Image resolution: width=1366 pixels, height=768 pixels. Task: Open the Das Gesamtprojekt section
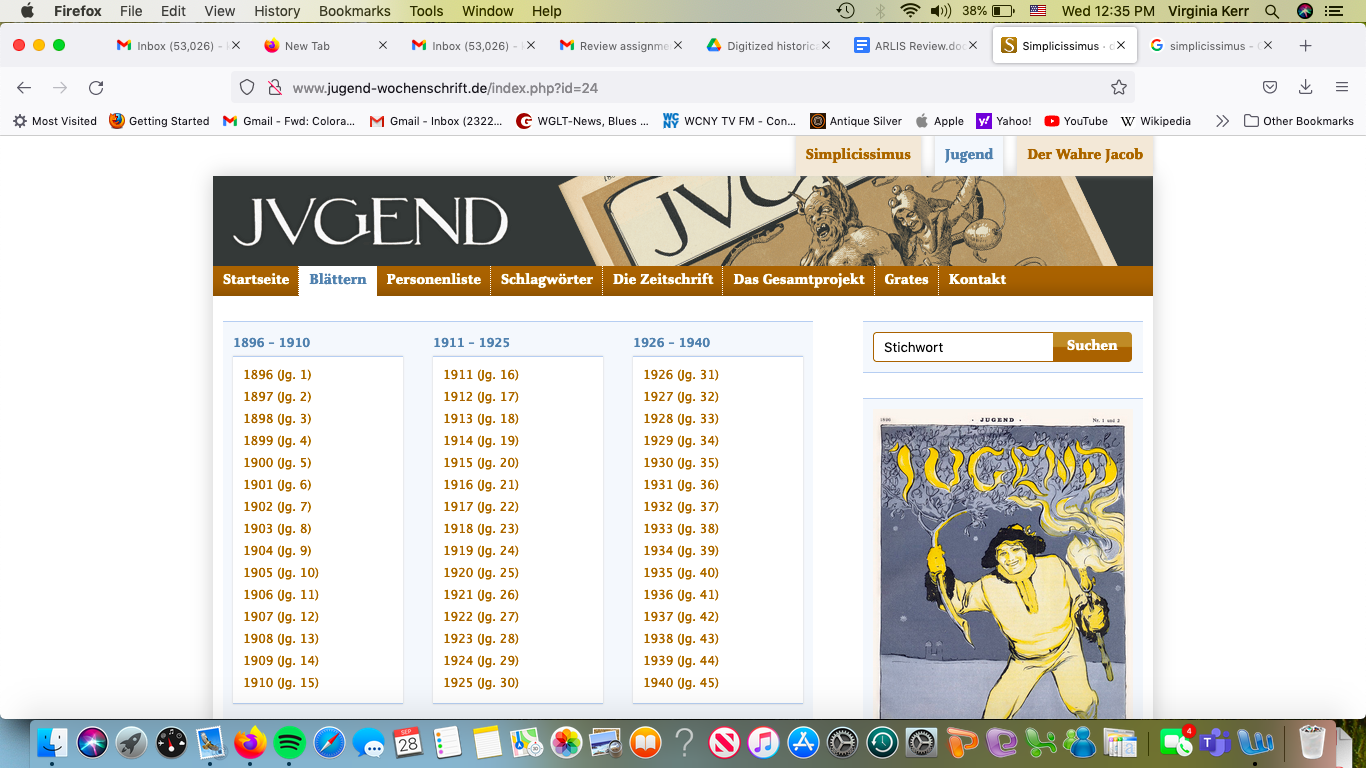[x=799, y=280]
